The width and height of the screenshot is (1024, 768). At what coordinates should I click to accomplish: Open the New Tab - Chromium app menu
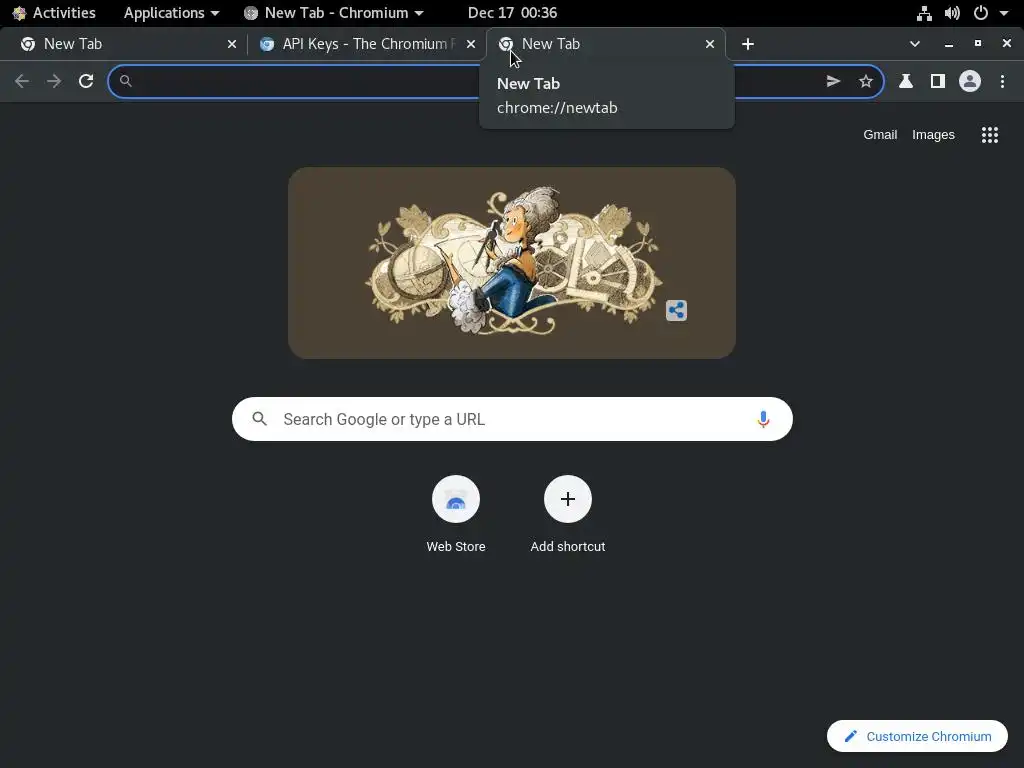[x=334, y=12]
